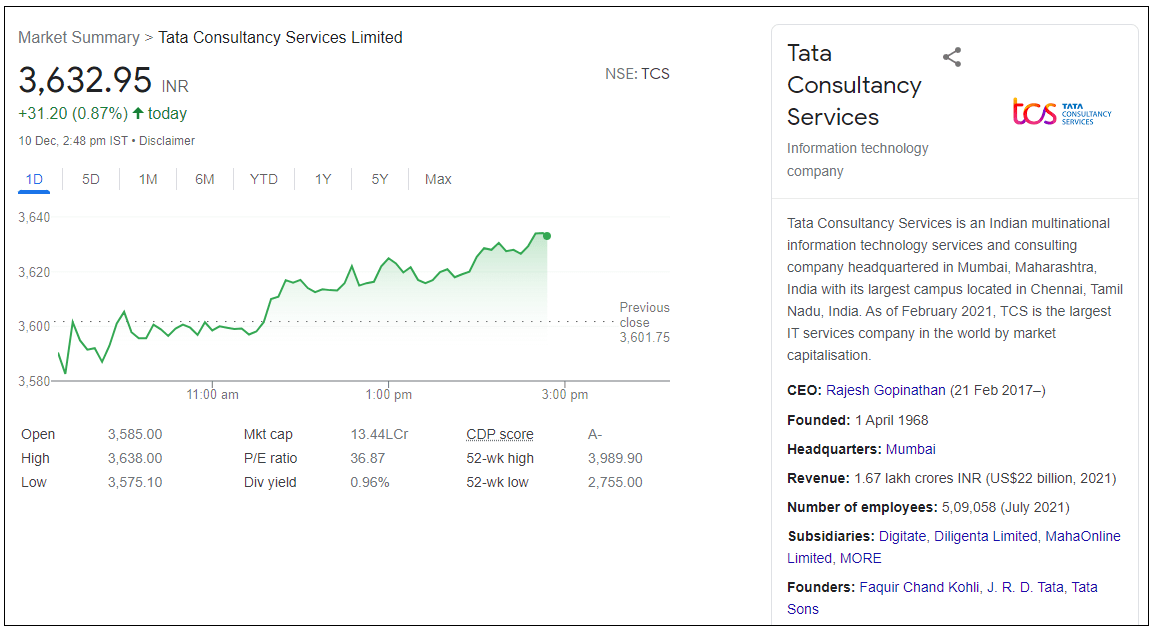Open the YTD chart range
The width and height of the screenshot is (1153, 629).
(x=263, y=180)
